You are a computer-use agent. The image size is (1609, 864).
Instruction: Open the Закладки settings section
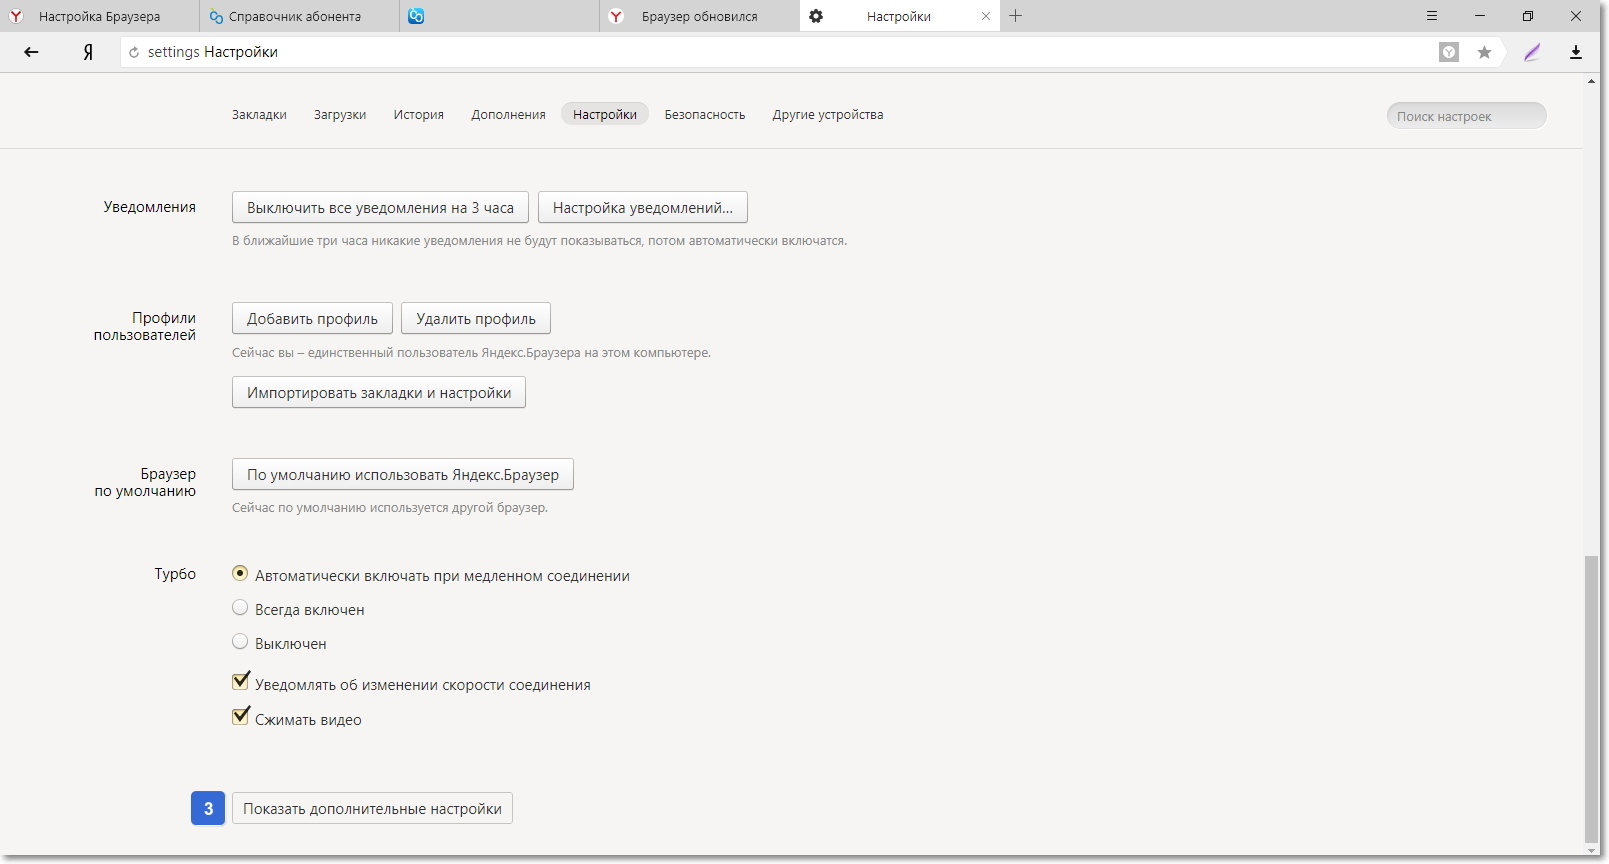(x=259, y=115)
